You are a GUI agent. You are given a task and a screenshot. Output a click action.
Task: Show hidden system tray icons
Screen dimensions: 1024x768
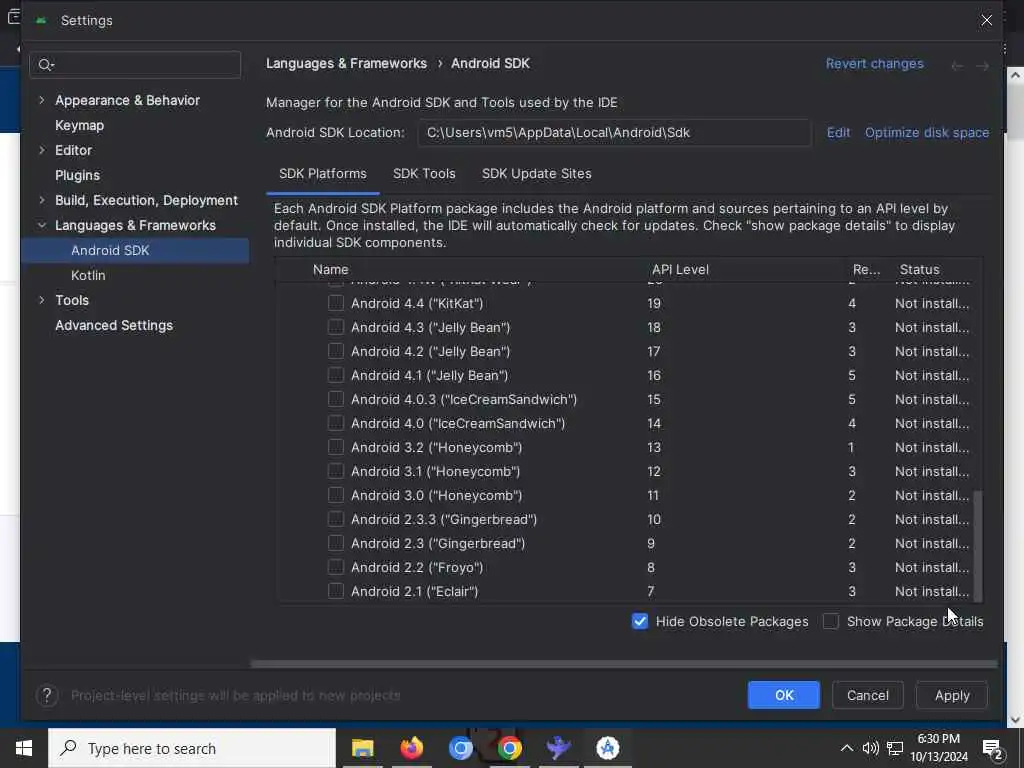click(846, 748)
